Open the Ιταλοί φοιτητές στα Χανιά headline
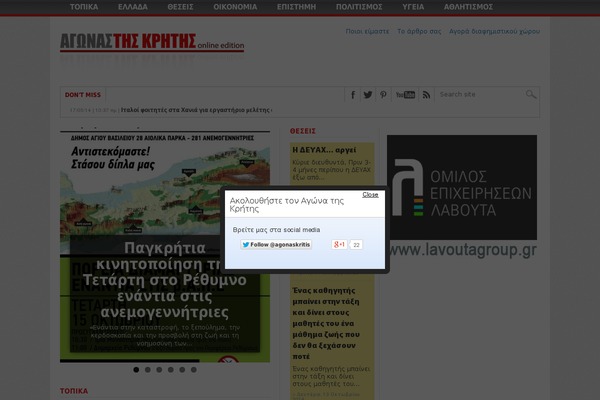Viewport: 600px width, 400px height. 196,110
